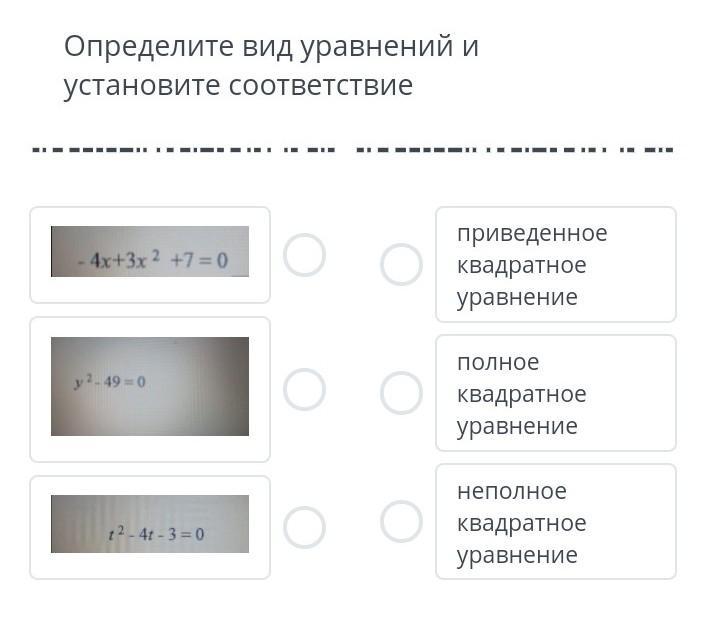Pick the 'неполное квадратное уравнение' answer card

[555, 522]
